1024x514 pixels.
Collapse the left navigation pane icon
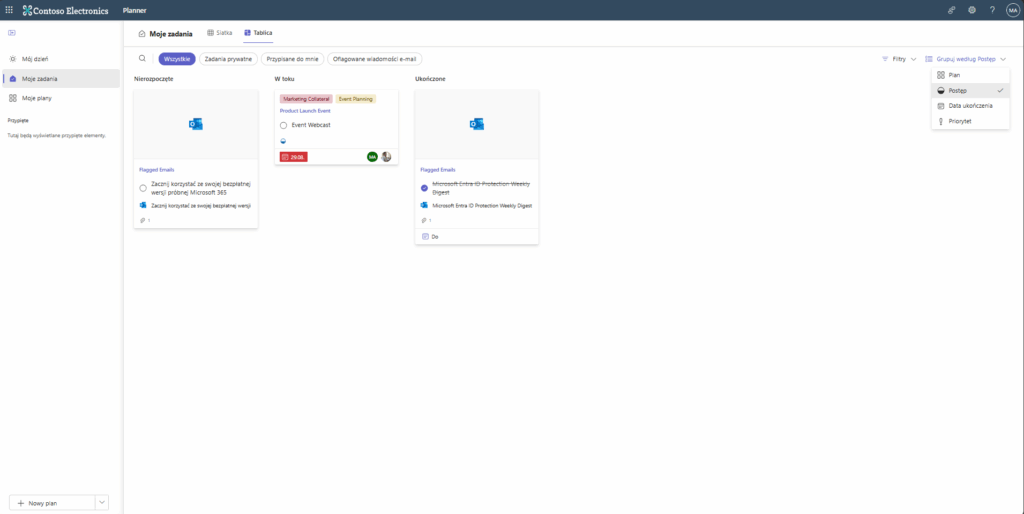point(11,33)
